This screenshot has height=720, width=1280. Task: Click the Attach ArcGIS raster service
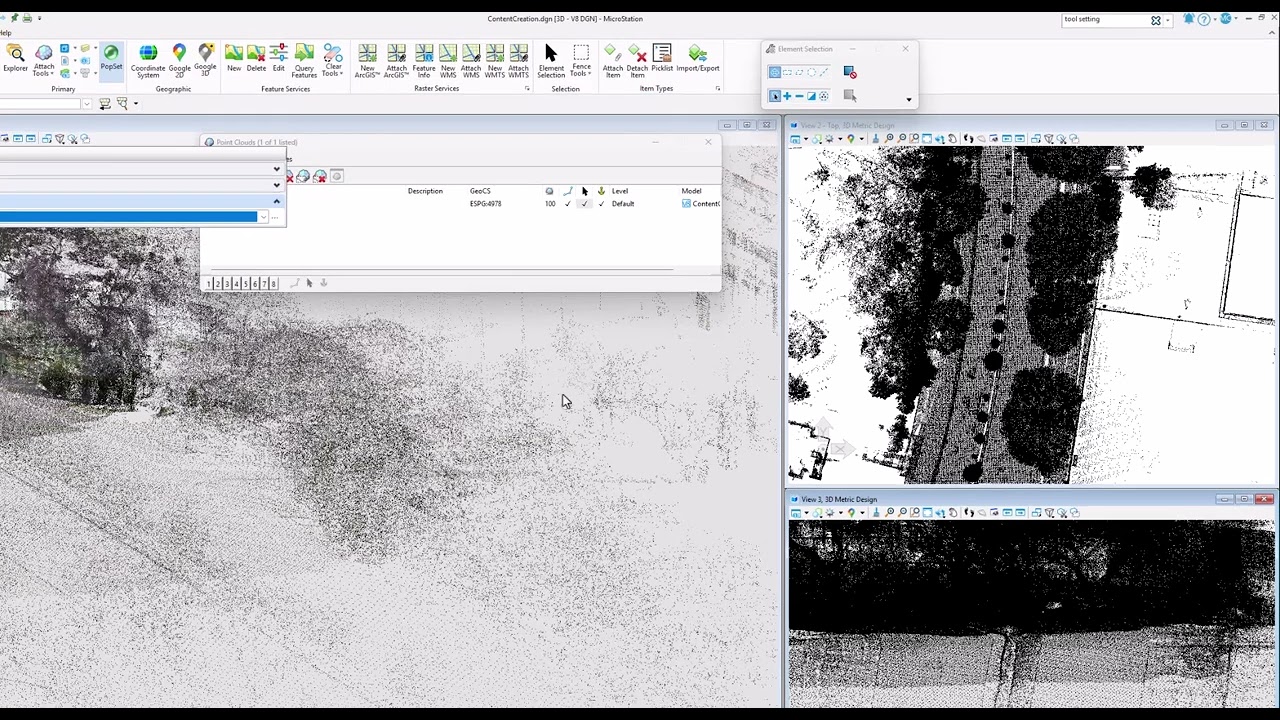click(x=396, y=62)
